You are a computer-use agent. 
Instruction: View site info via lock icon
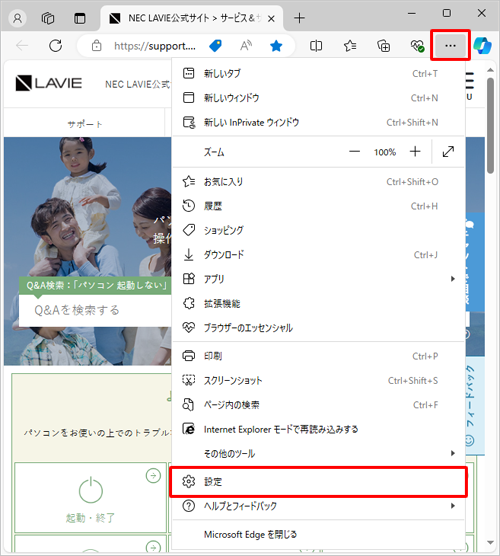click(96, 46)
